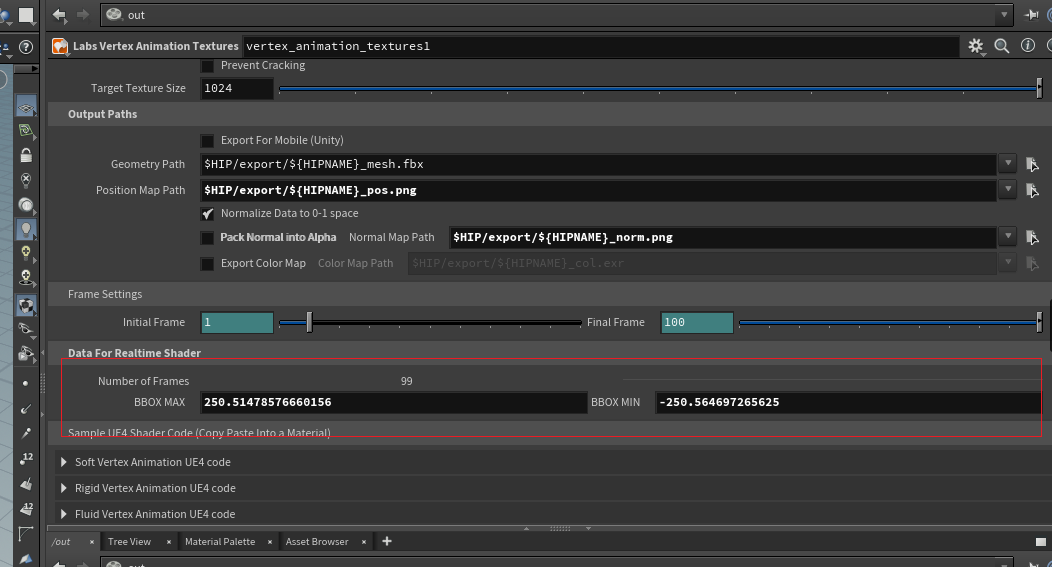Click the Initial Frame slider handle
The width and height of the screenshot is (1052, 567).
[309, 322]
